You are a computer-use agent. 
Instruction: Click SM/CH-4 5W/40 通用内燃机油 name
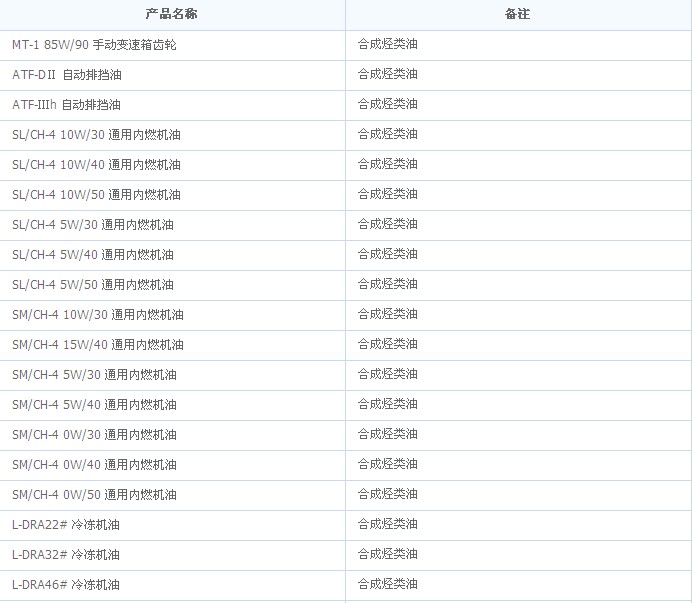94,405
